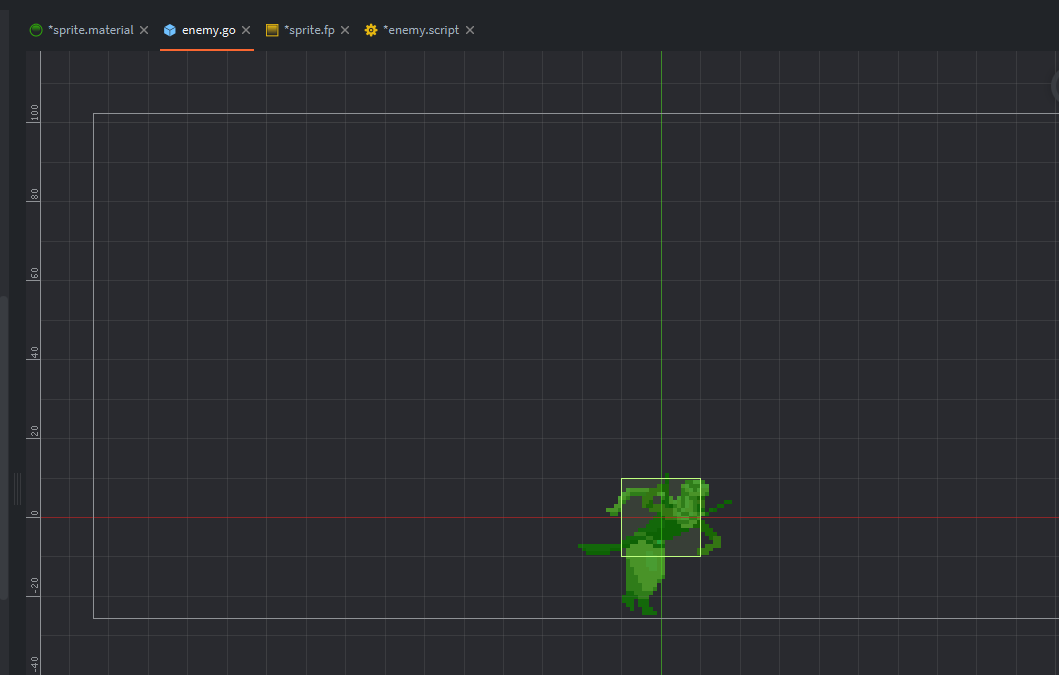
Task: Click the left panel splitter grip handle
Action: tap(17, 489)
